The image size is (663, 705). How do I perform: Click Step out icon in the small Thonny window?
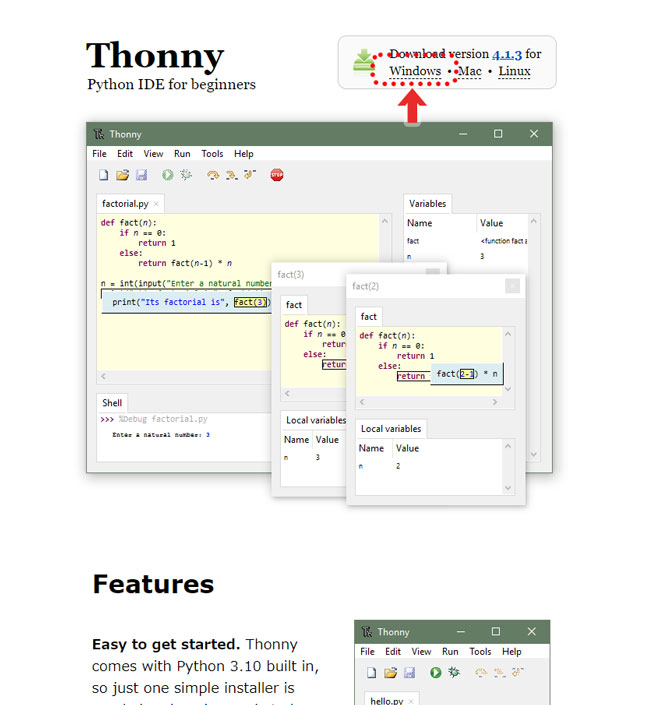pos(518,672)
